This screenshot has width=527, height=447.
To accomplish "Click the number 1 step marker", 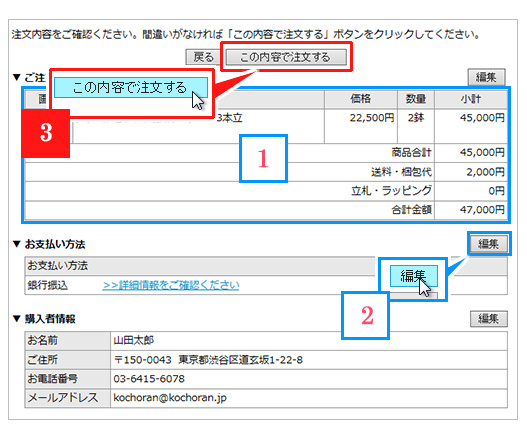I will click(263, 159).
